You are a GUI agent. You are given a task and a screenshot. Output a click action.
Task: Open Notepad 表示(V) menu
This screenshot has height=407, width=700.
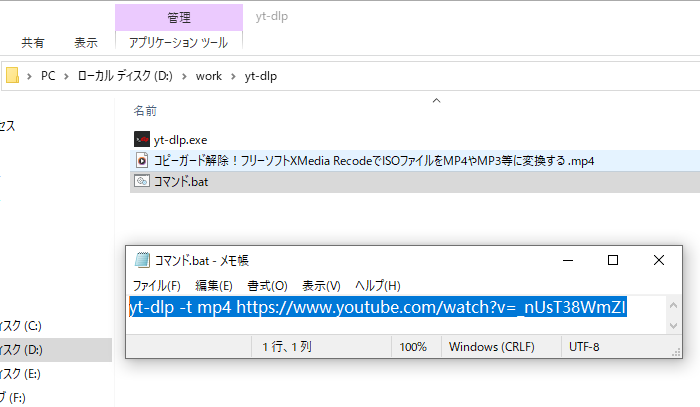321,286
